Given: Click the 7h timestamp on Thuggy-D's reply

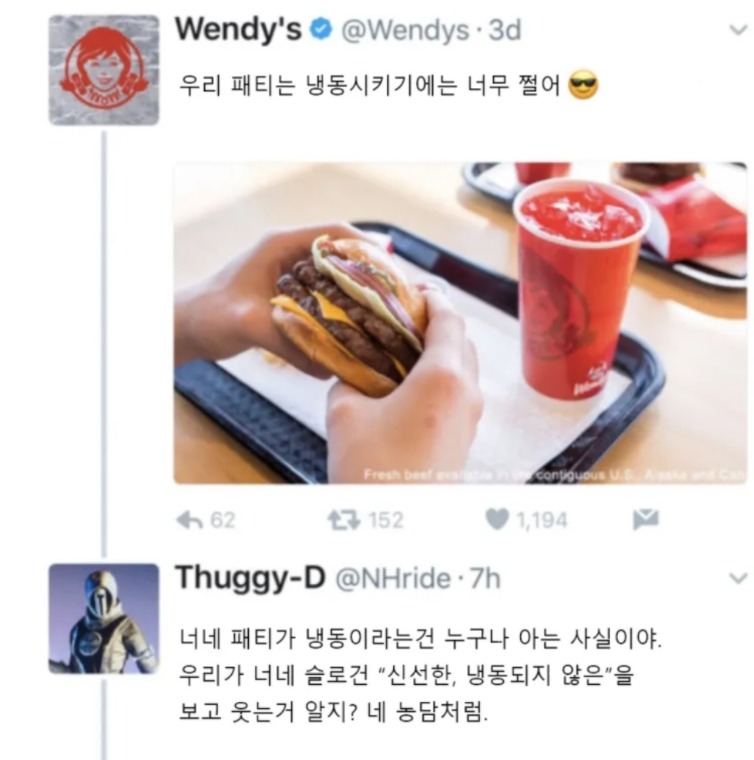Looking at the screenshot, I should [485, 578].
